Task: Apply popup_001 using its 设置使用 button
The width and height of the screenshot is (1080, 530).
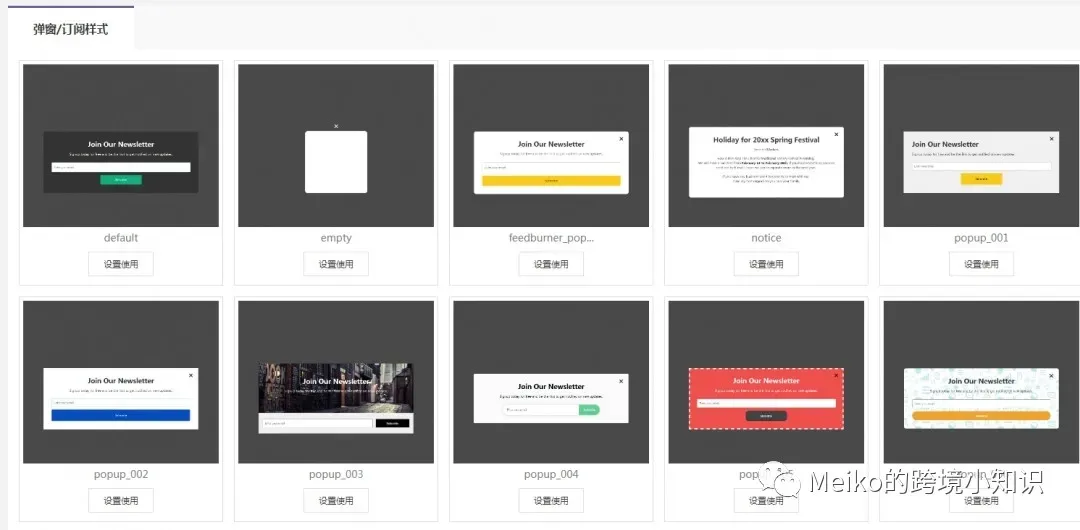Action: click(x=982, y=264)
